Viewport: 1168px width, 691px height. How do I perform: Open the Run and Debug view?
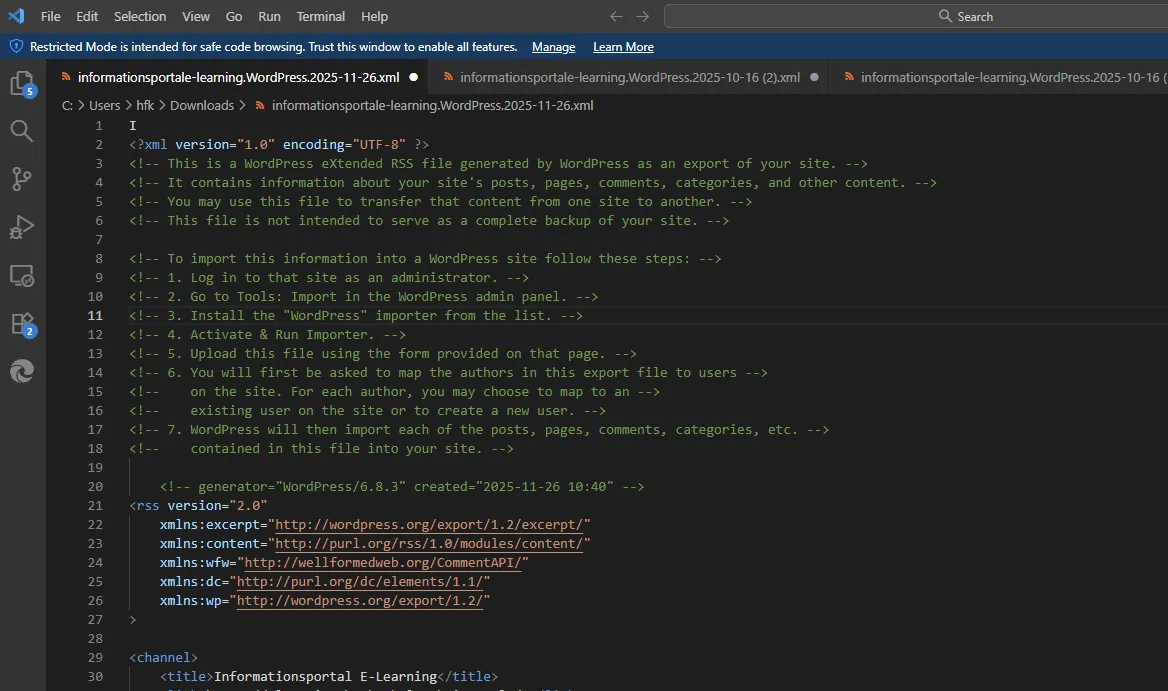pyautogui.click(x=22, y=227)
